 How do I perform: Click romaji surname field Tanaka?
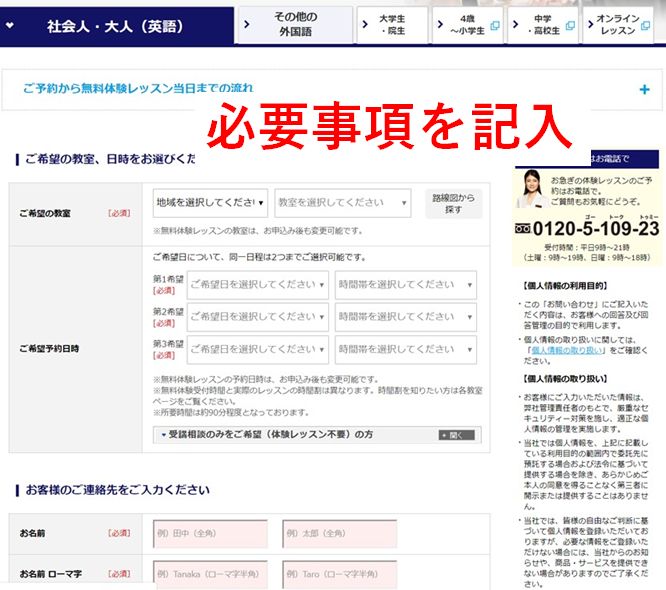pos(210,574)
